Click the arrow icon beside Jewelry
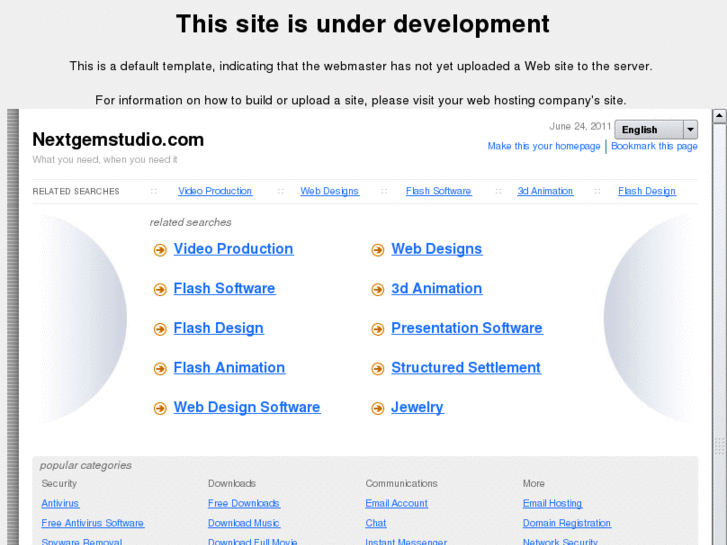The height and width of the screenshot is (545, 727). [x=378, y=409]
